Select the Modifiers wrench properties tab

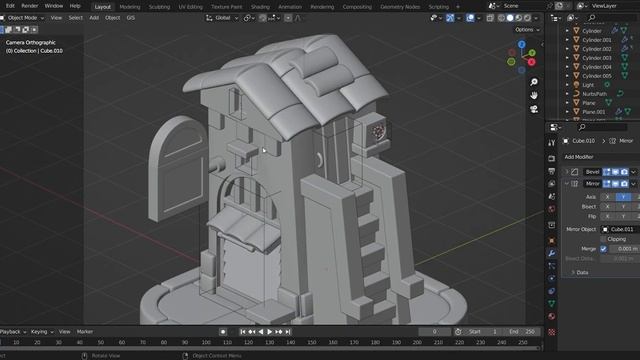point(551,253)
